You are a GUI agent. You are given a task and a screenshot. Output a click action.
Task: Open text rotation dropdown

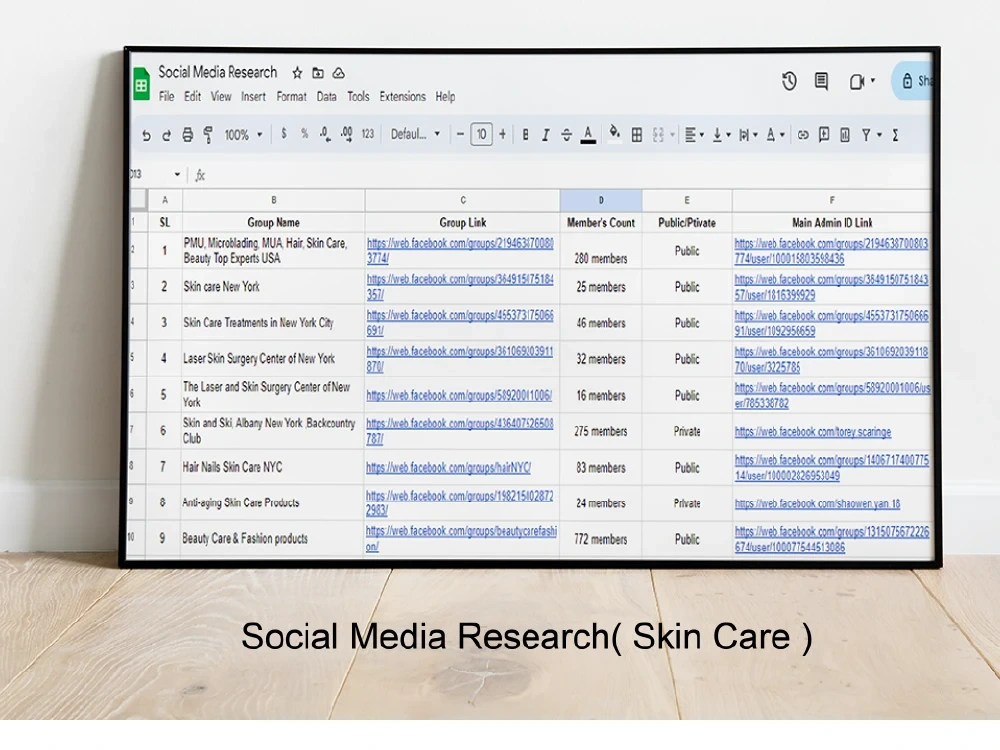coord(775,135)
